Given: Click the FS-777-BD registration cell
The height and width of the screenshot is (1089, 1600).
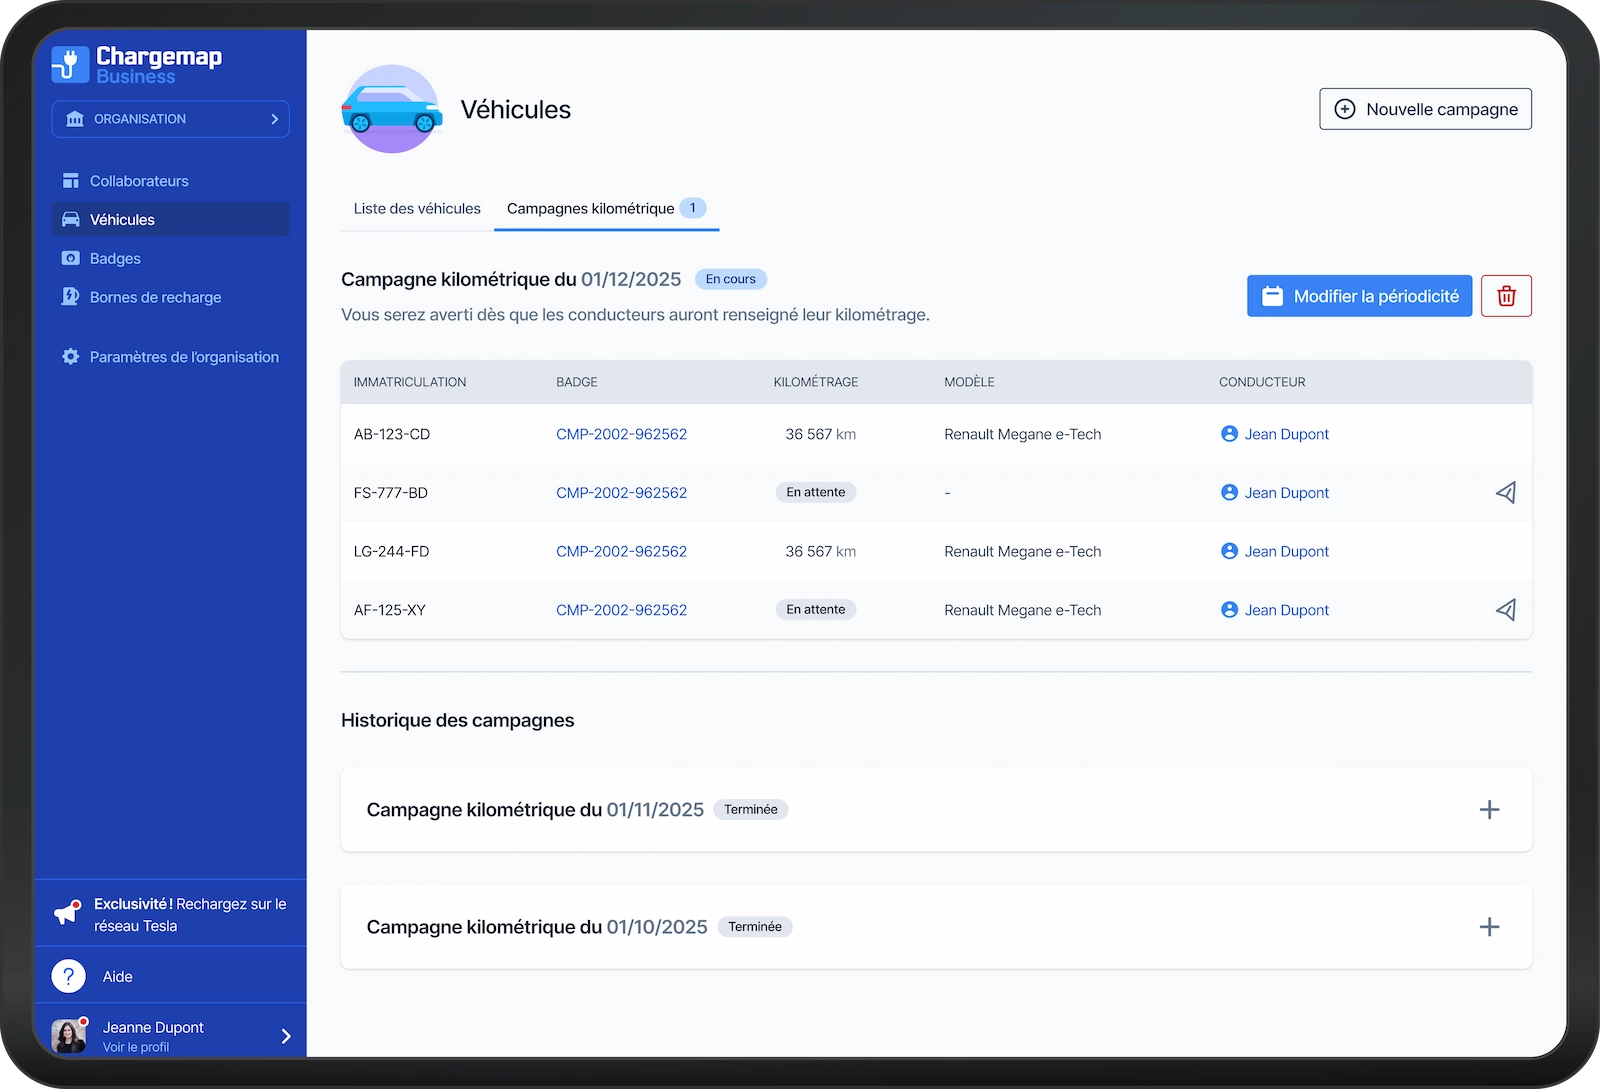Looking at the screenshot, I should [x=391, y=493].
